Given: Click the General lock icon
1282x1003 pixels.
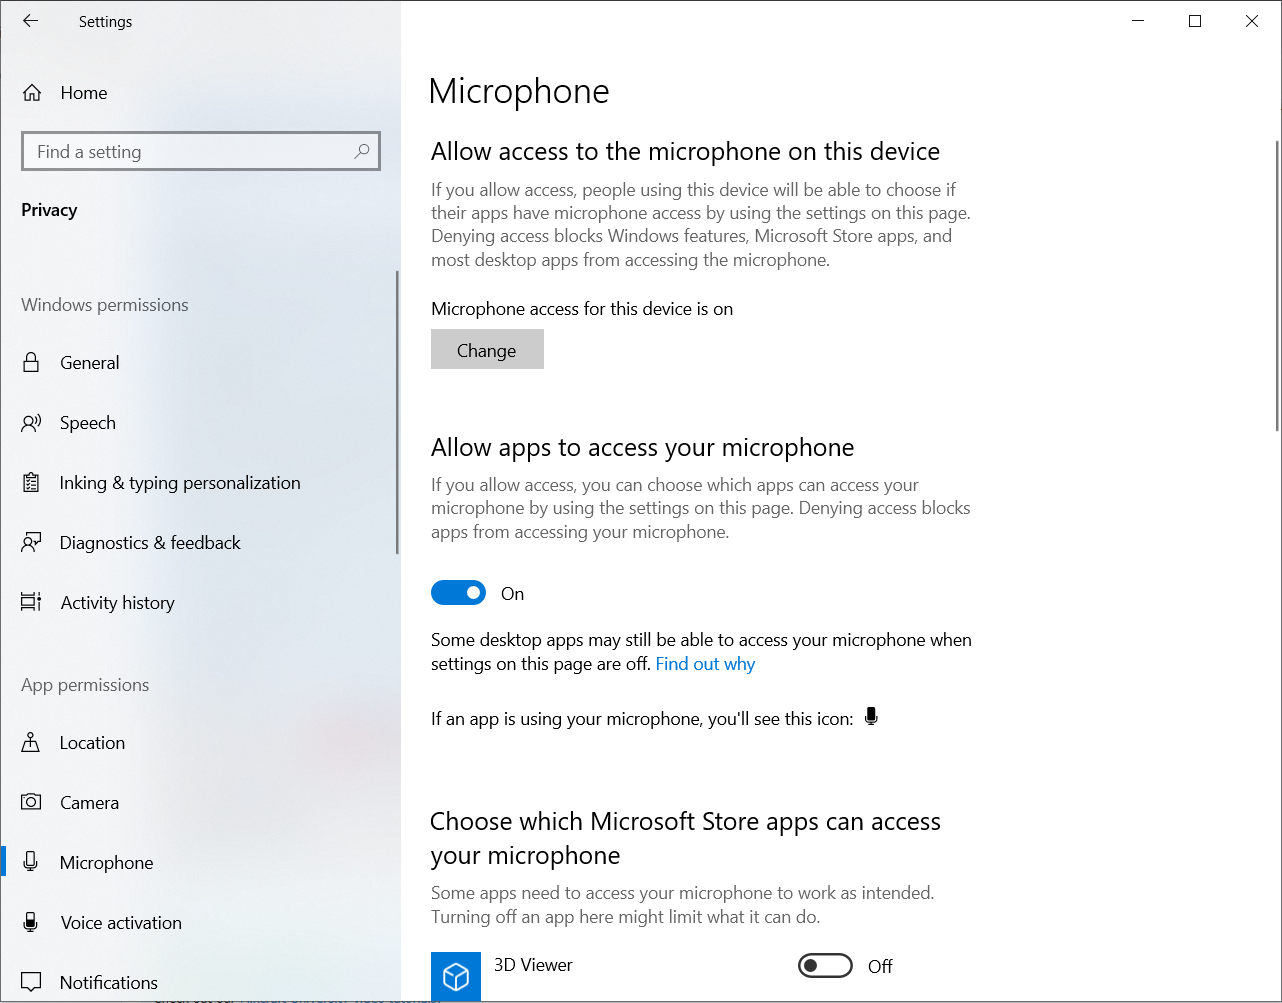Looking at the screenshot, I should pos(31,362).
